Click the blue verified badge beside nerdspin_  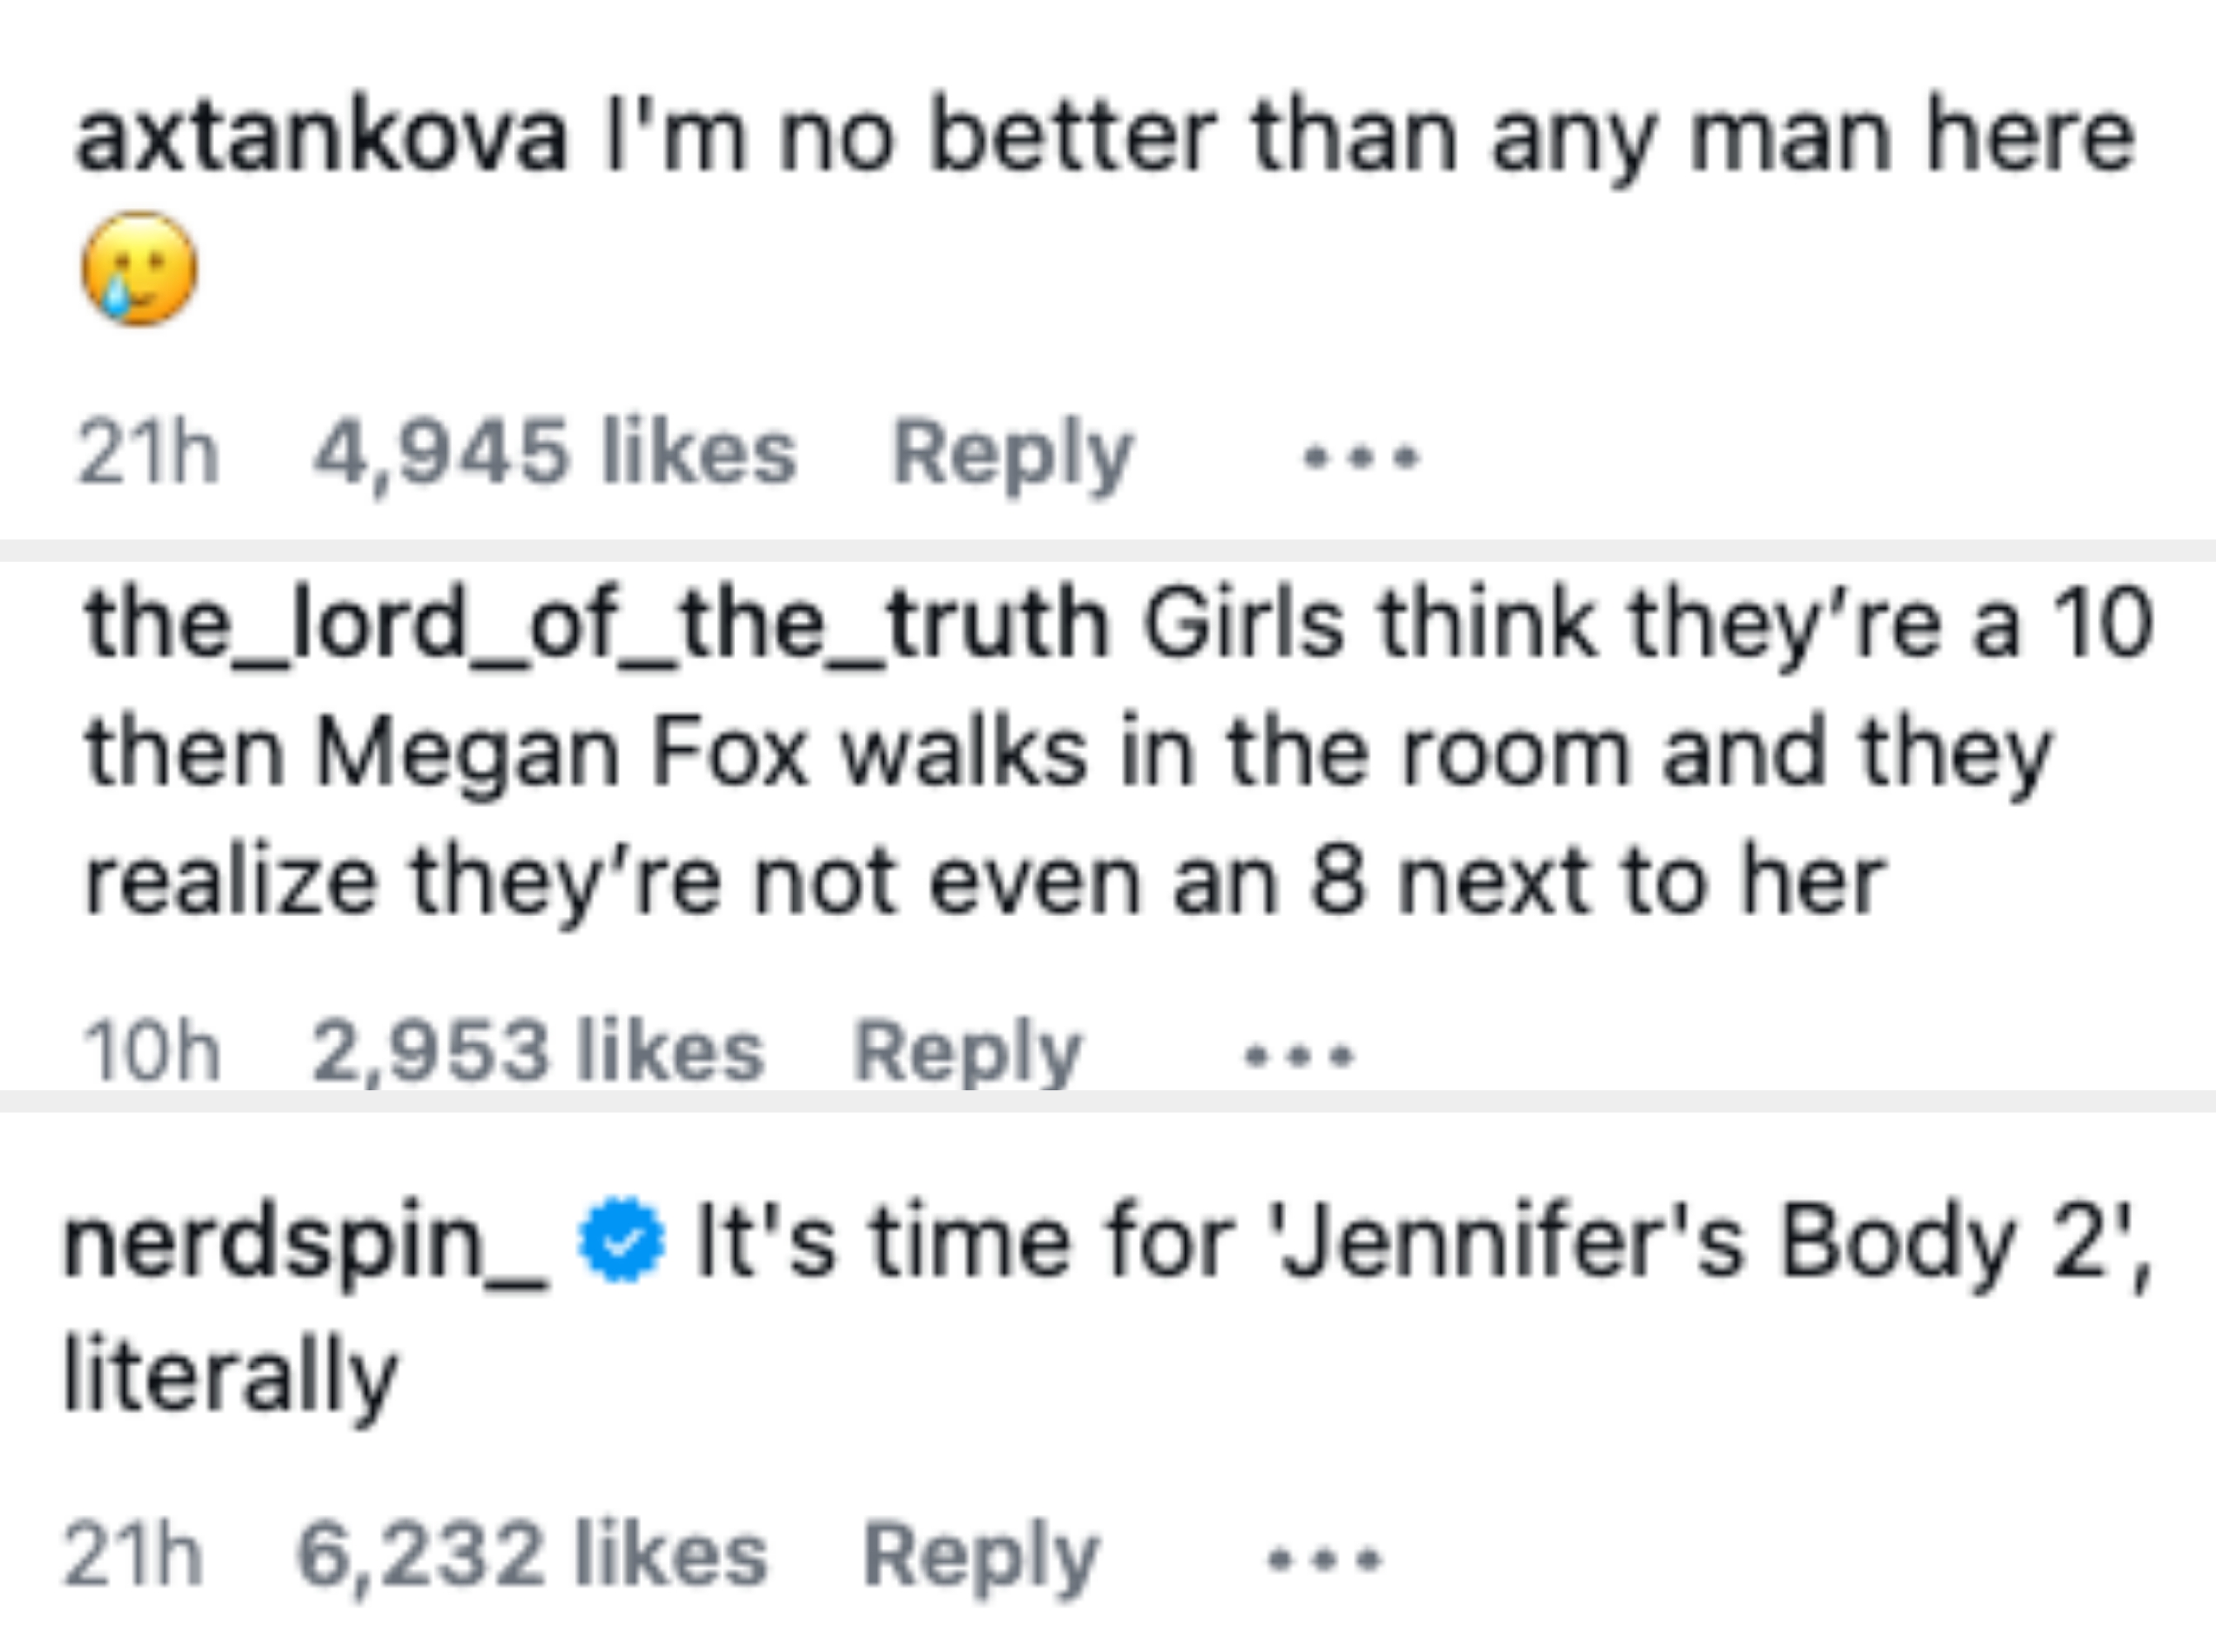tap(621, 1240)
